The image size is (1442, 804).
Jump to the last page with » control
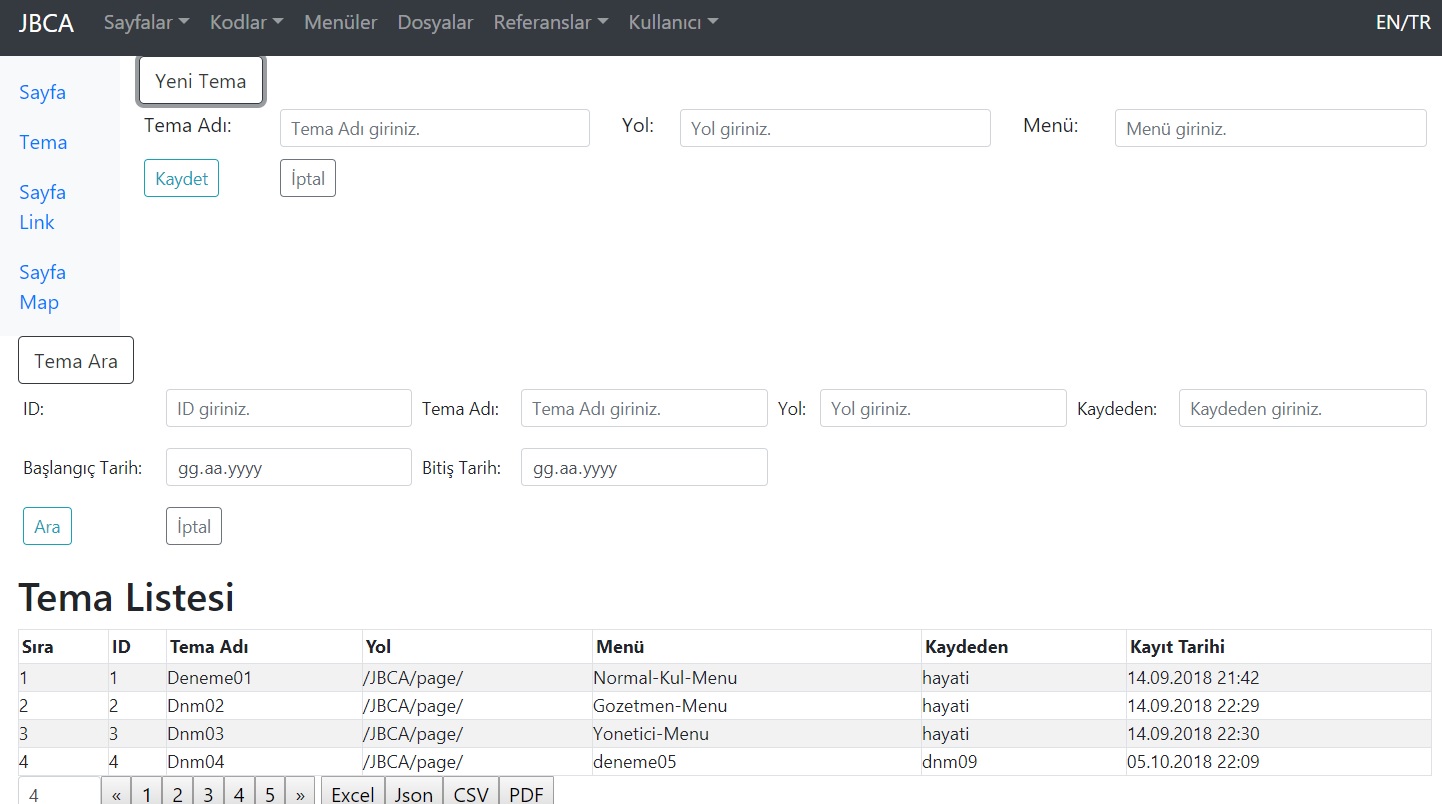(x=300, y=792)
